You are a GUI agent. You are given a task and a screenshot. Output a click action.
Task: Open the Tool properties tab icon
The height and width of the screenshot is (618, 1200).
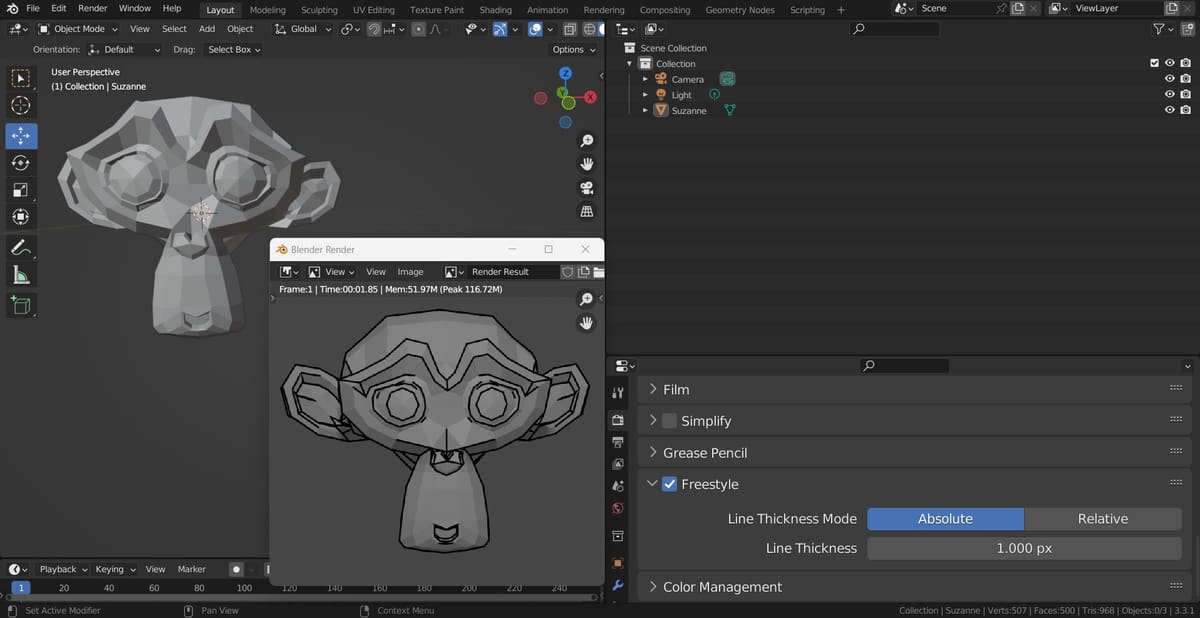pyautogui.click(x=618, y=393)
